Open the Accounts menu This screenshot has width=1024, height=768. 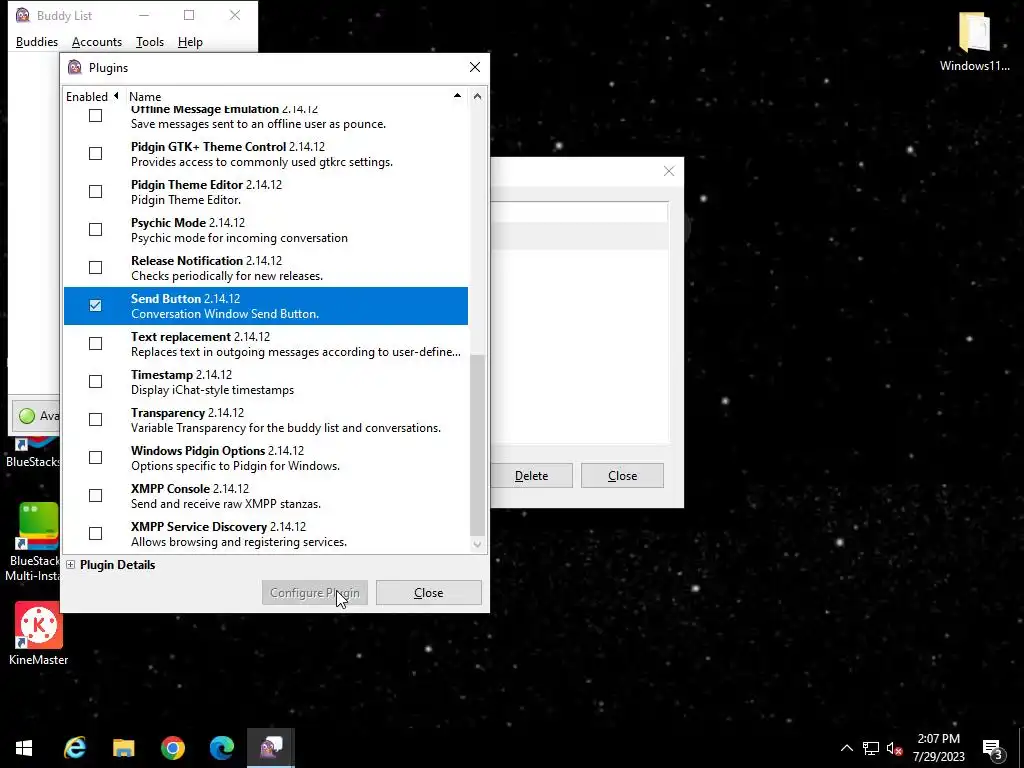pyautogui.click(x=97, y=42)
